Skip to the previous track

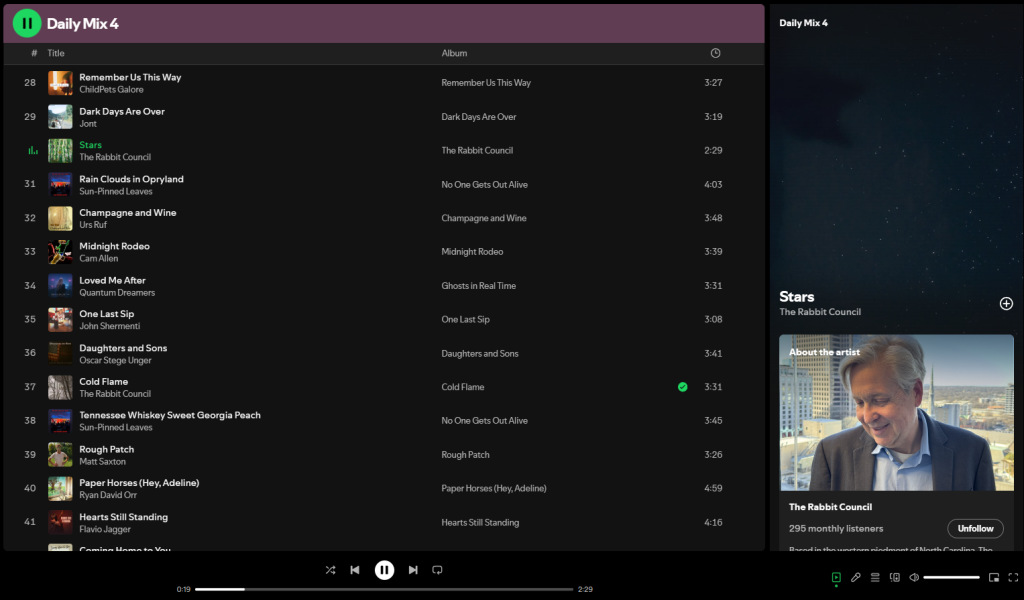[355, 570]
